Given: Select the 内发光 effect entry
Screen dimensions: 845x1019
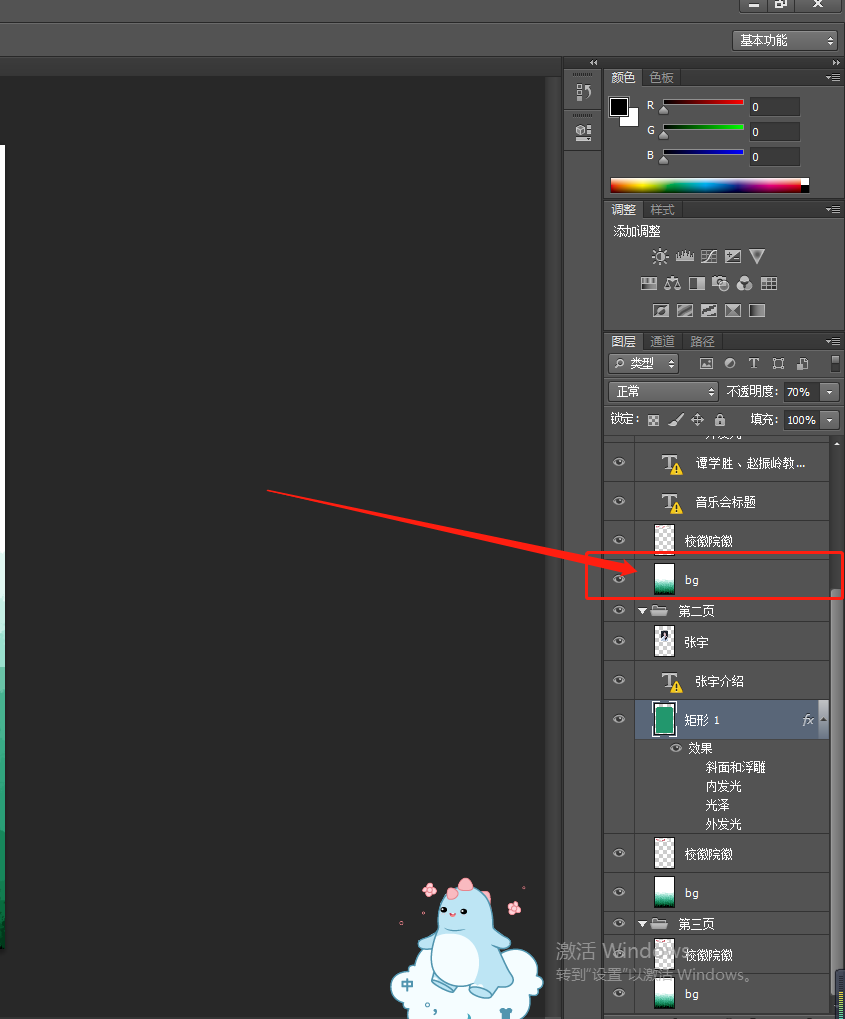Looking at the screenshot, I should pos(723,786).
